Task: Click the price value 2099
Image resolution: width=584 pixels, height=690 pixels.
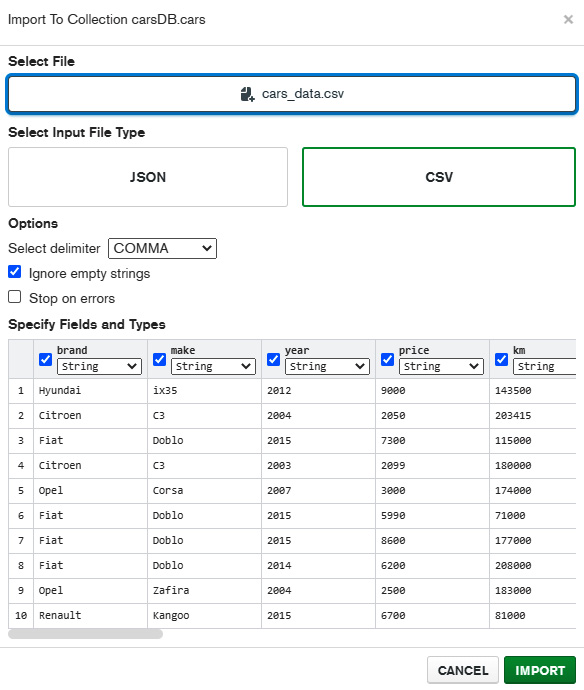Action: pyautogui.click(x=393, y=465)
